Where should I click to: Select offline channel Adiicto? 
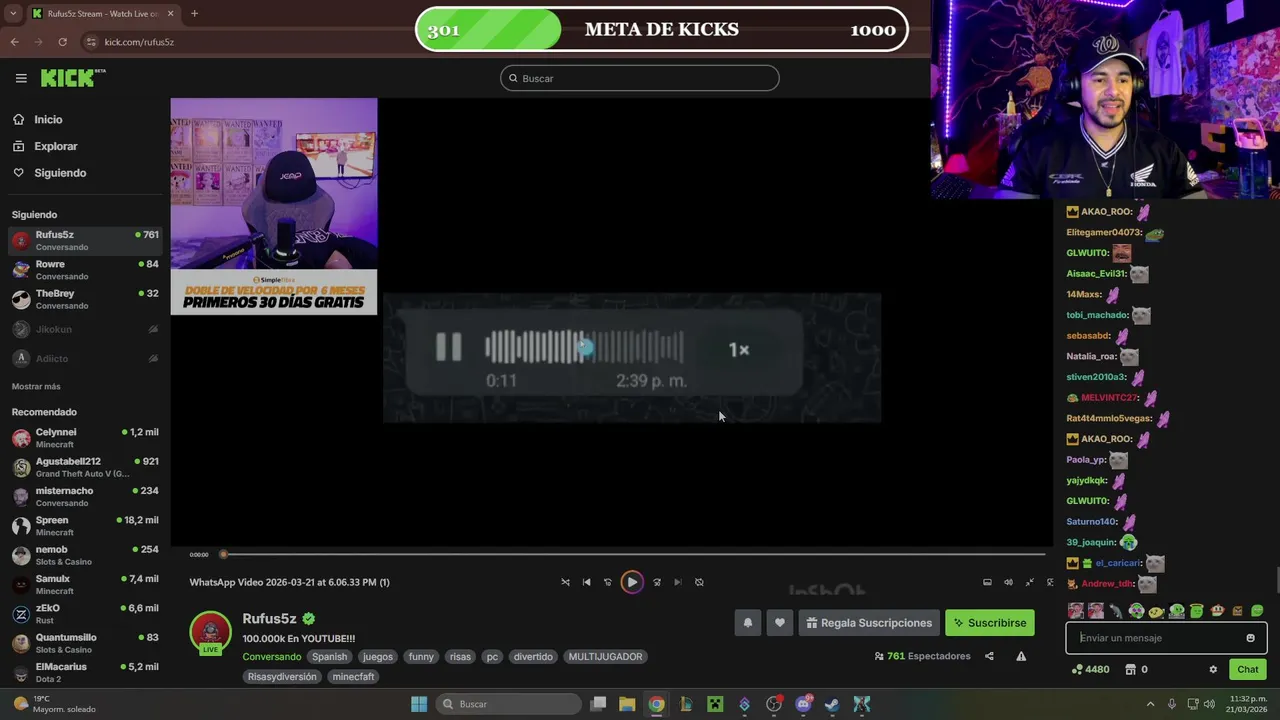click(x=85, y=358)
